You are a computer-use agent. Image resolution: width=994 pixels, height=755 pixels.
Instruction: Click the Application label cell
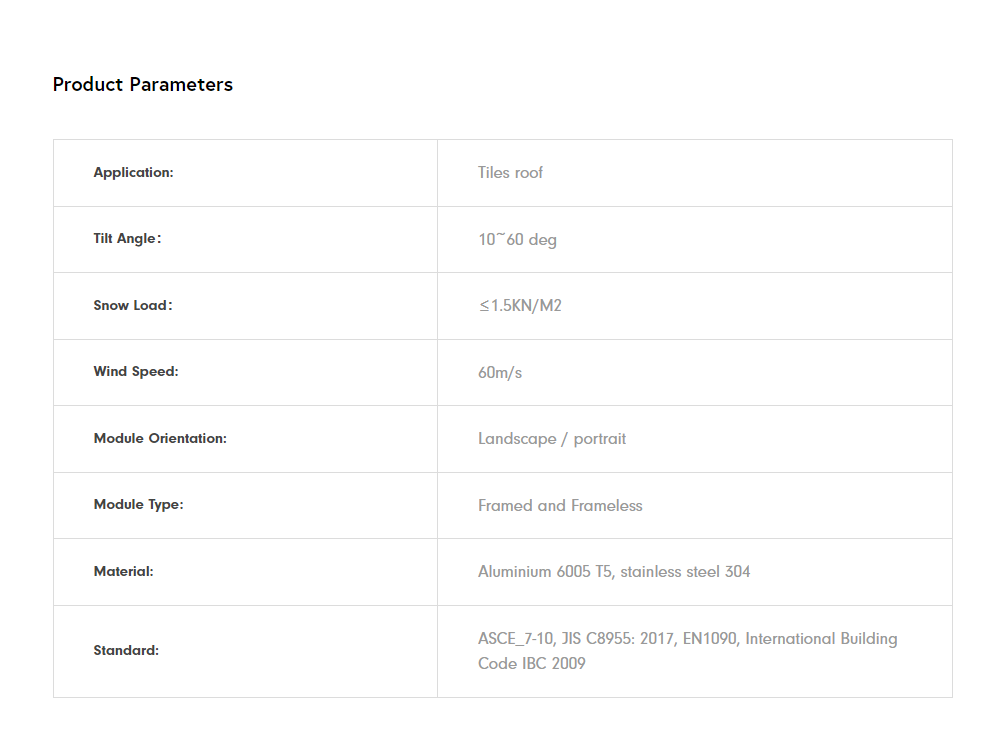[133, 173]
